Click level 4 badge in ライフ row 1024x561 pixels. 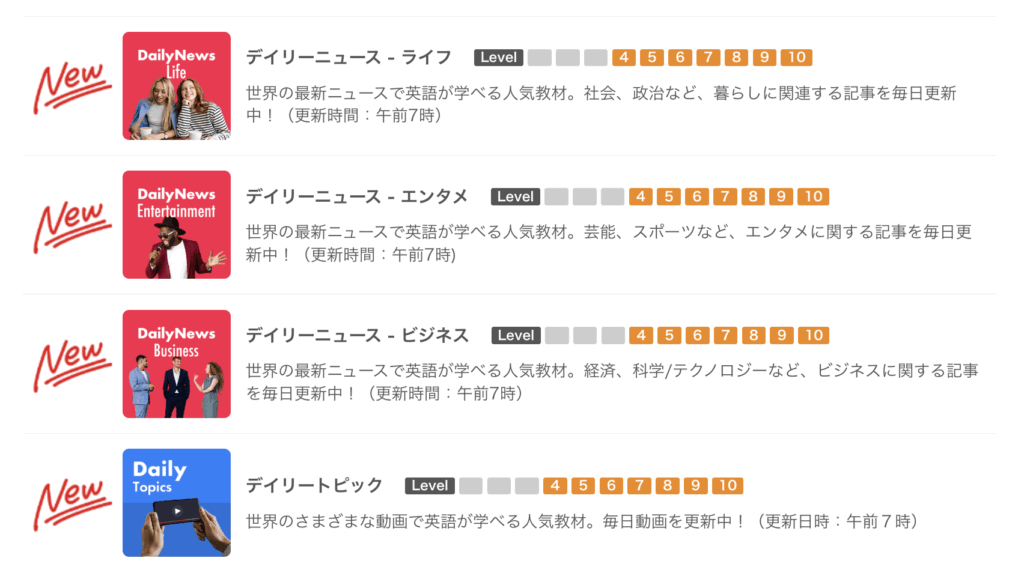pos(624,57)
